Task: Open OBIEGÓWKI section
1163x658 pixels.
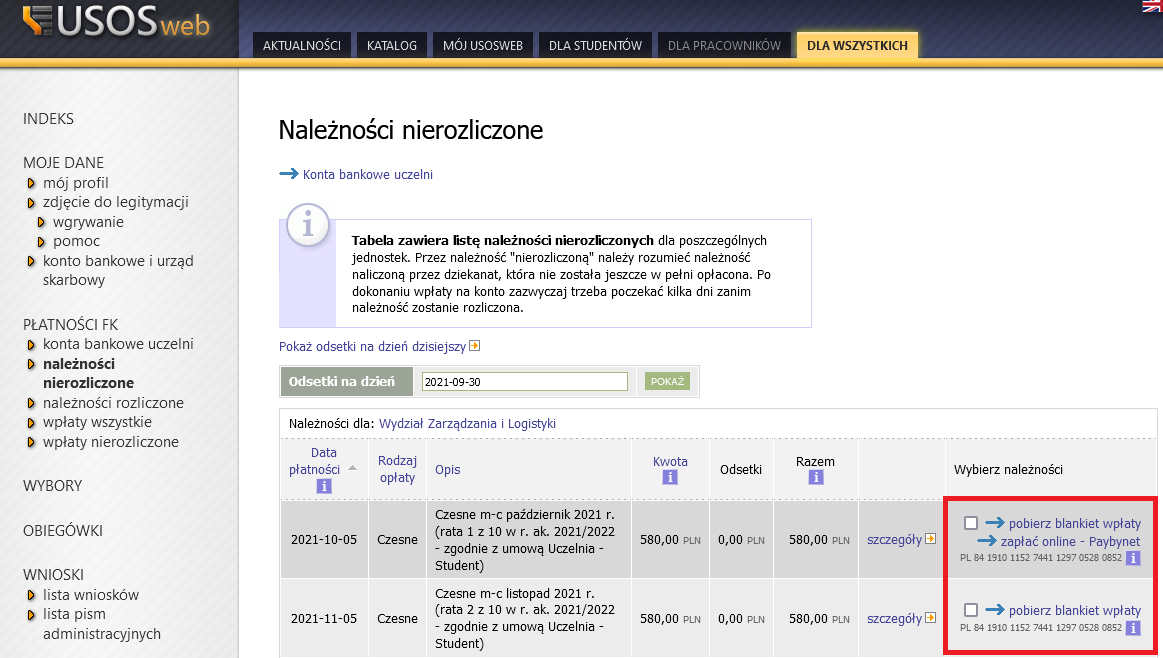Action: (63, 531)
